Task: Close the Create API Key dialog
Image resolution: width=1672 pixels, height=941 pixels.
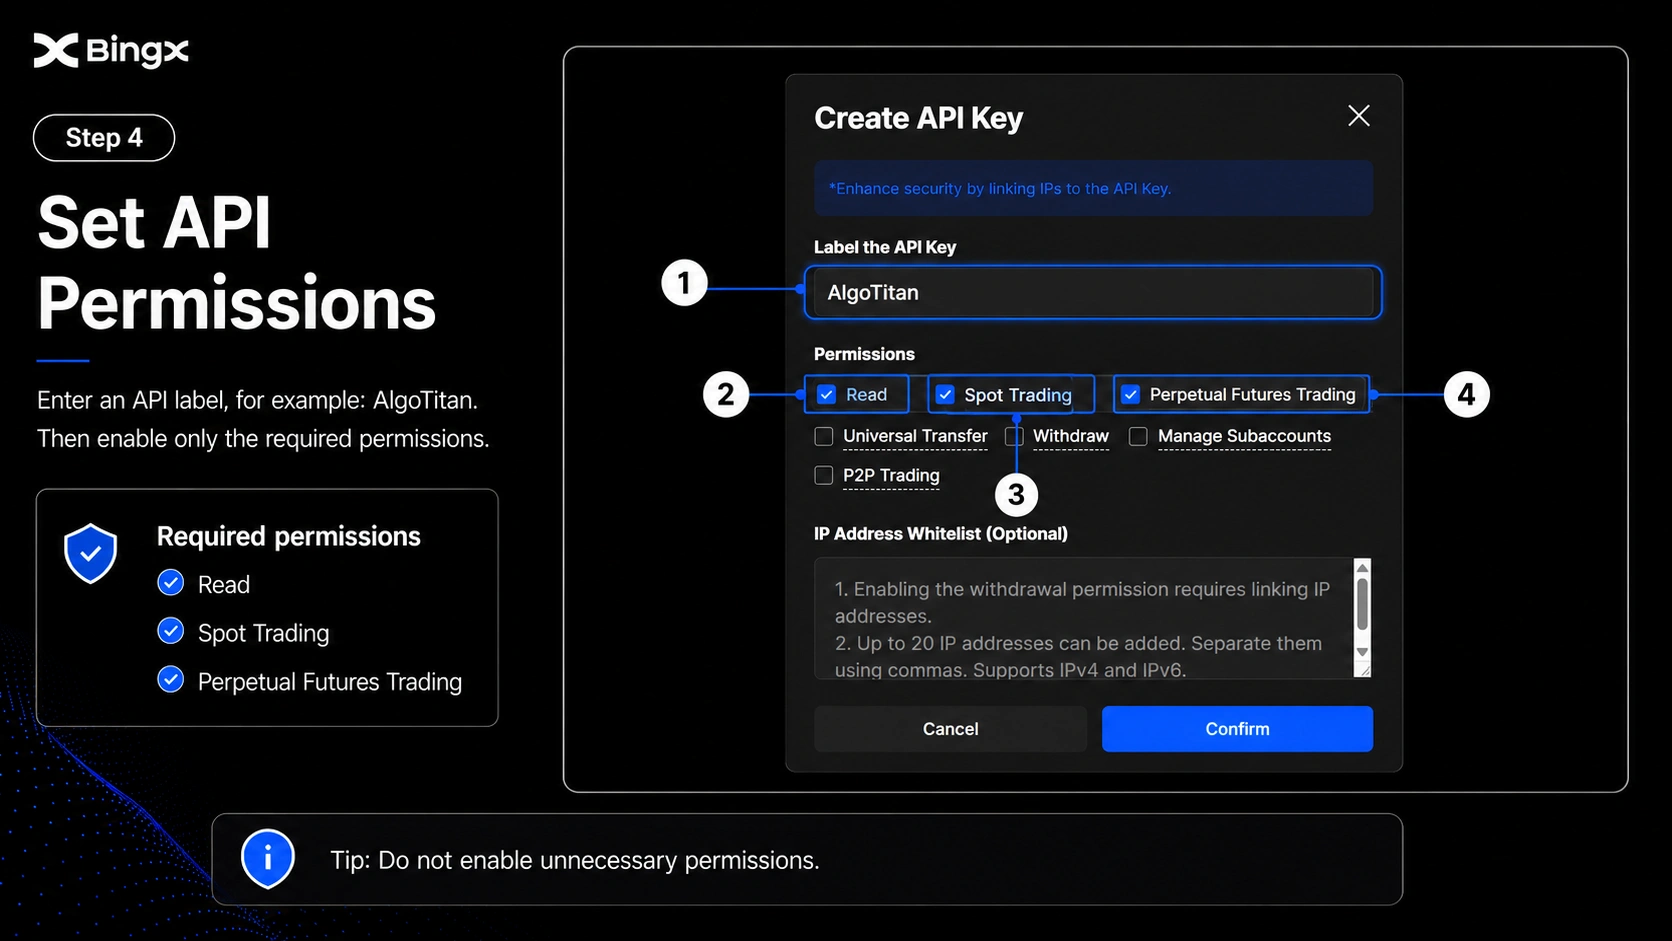Action: (x=1358, y=116)
